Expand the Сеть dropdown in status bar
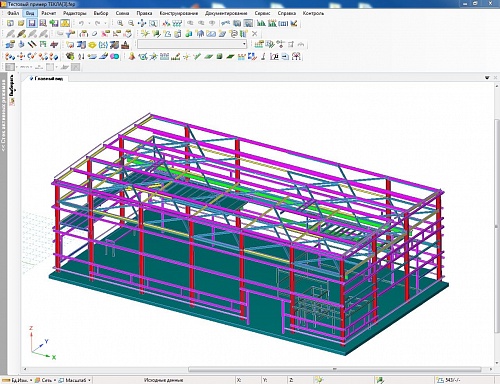Screen dimensions: 500x384 tap(55, 380)
